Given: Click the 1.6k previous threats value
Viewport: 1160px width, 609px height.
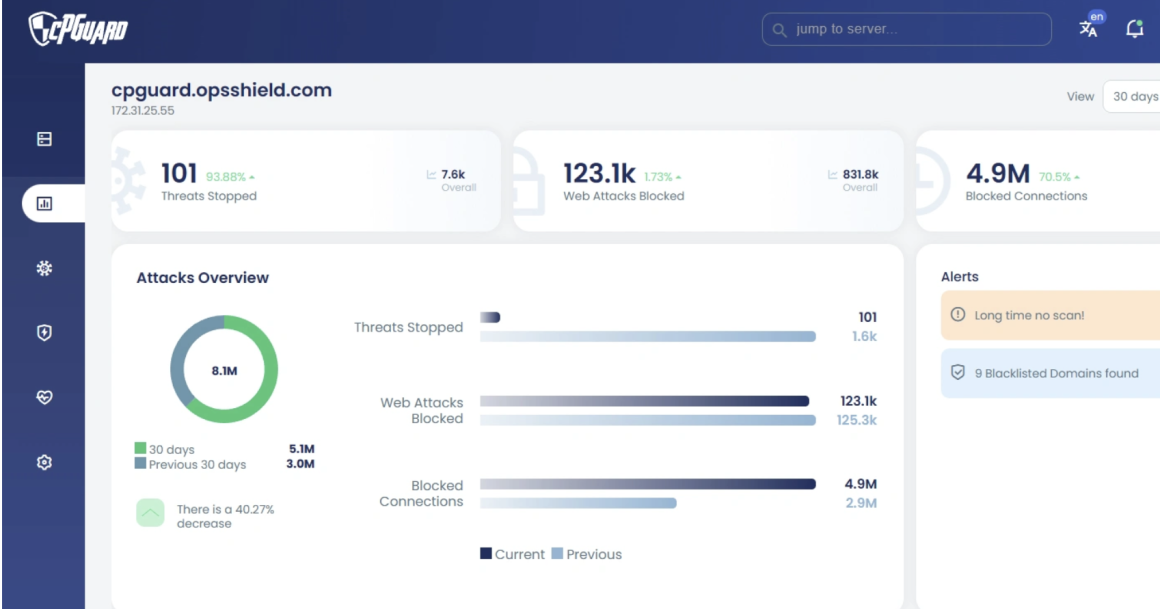Looking at the screenshot, I should tap(864, 337).
